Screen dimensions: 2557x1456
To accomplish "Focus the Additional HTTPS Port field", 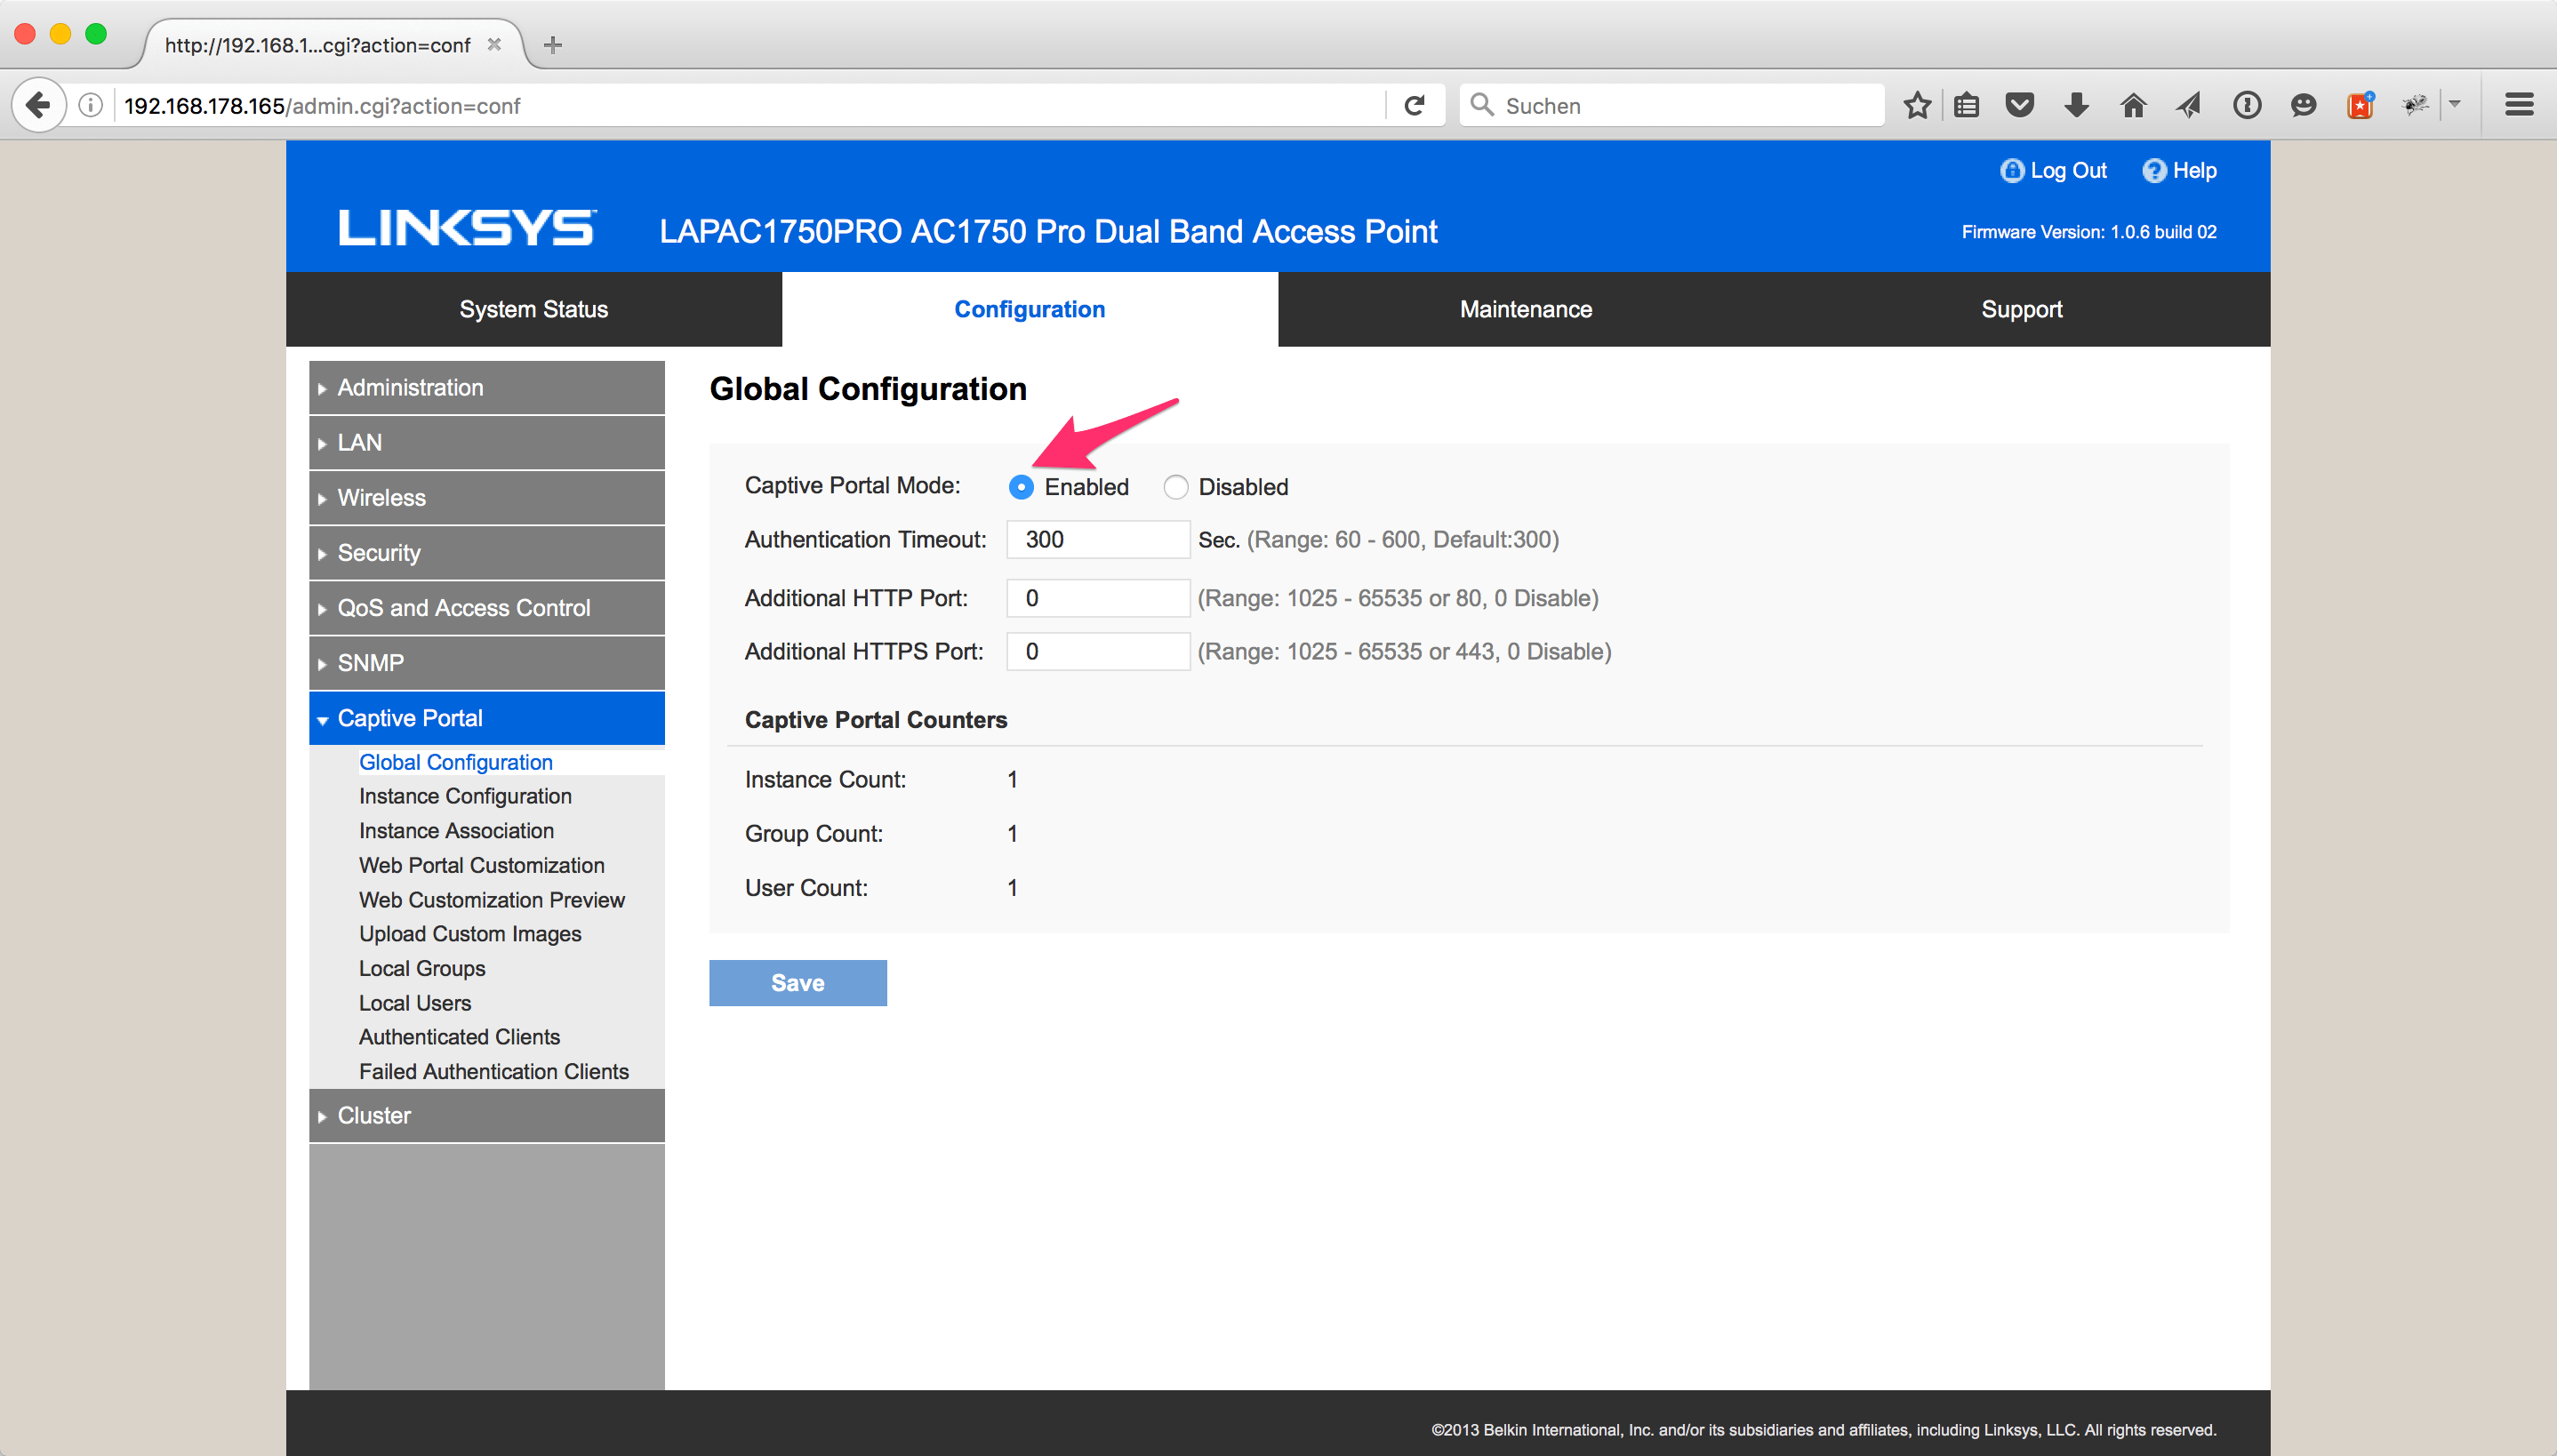I will pos(1098,651).
